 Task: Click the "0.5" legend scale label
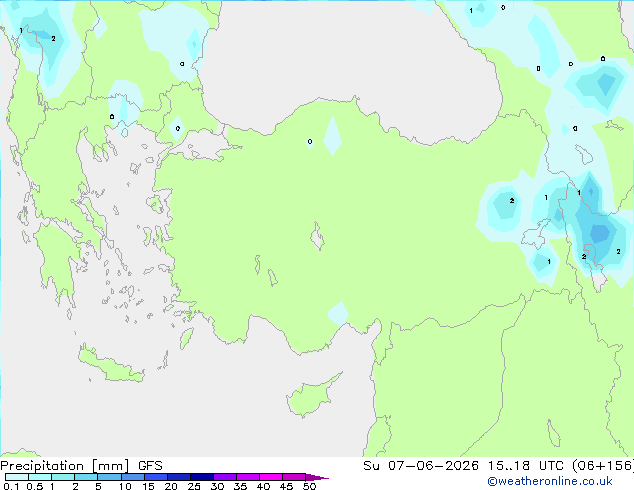pyautogui.click(x=35, y=486)
